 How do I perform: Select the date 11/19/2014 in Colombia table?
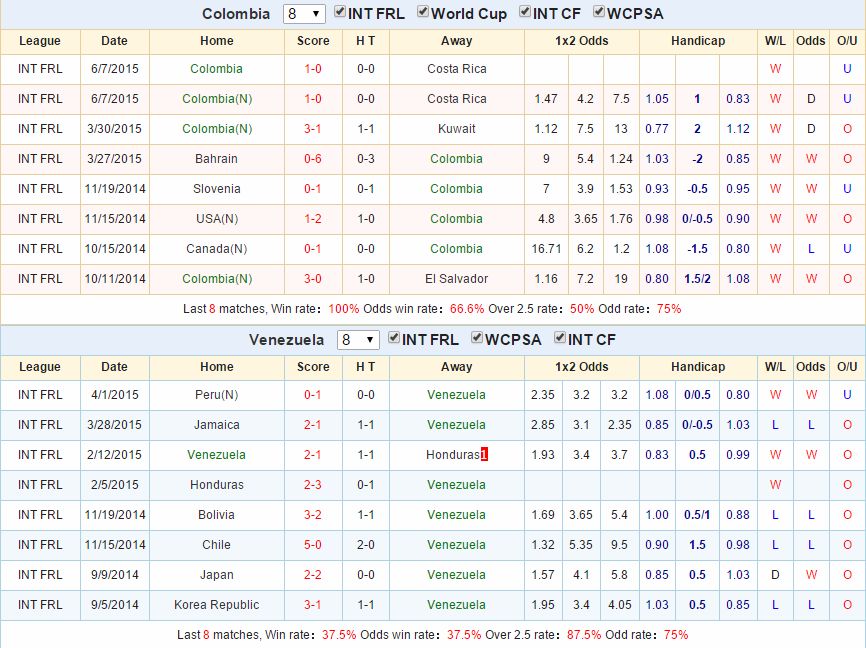115,189
